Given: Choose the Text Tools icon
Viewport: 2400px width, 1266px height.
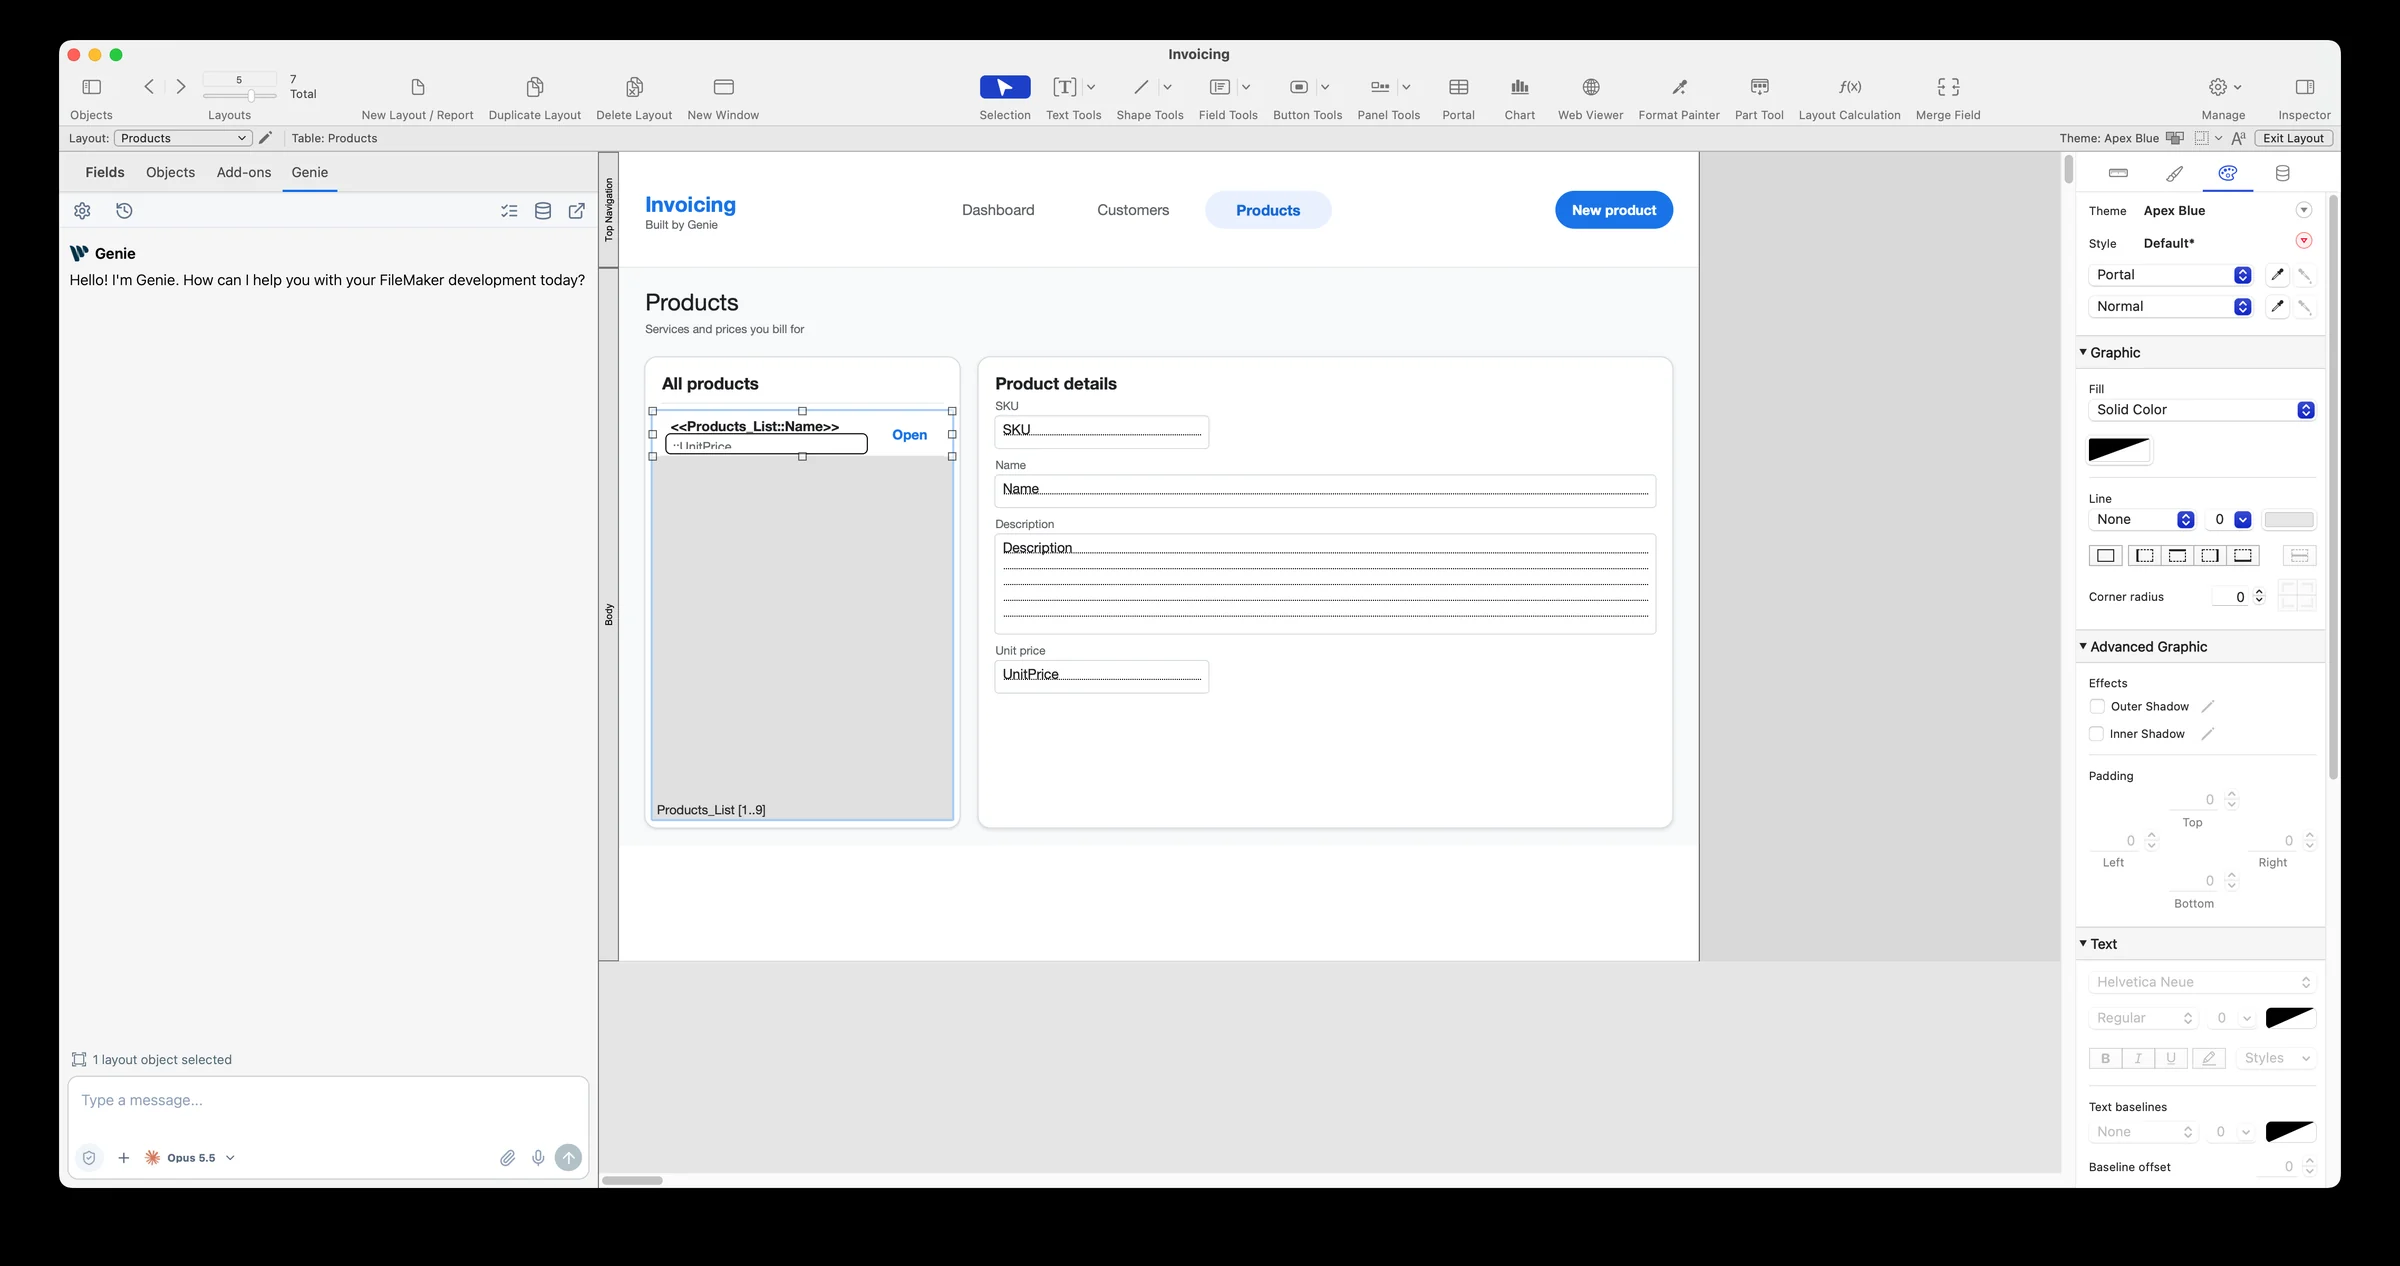Looking at the screenshot, I should click(1064, 87).
